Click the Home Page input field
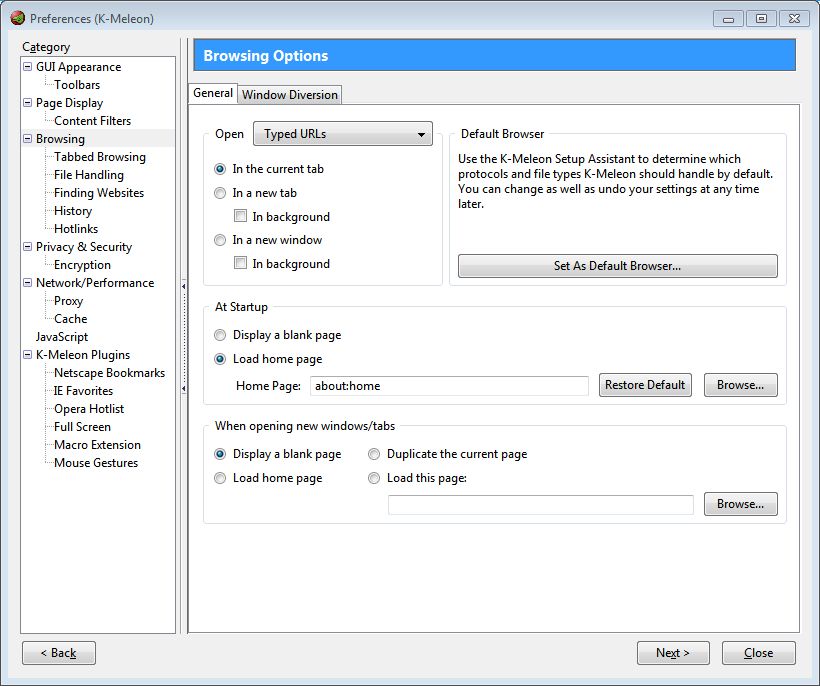Screen dimensions: 820x686 tap(449, 386)
